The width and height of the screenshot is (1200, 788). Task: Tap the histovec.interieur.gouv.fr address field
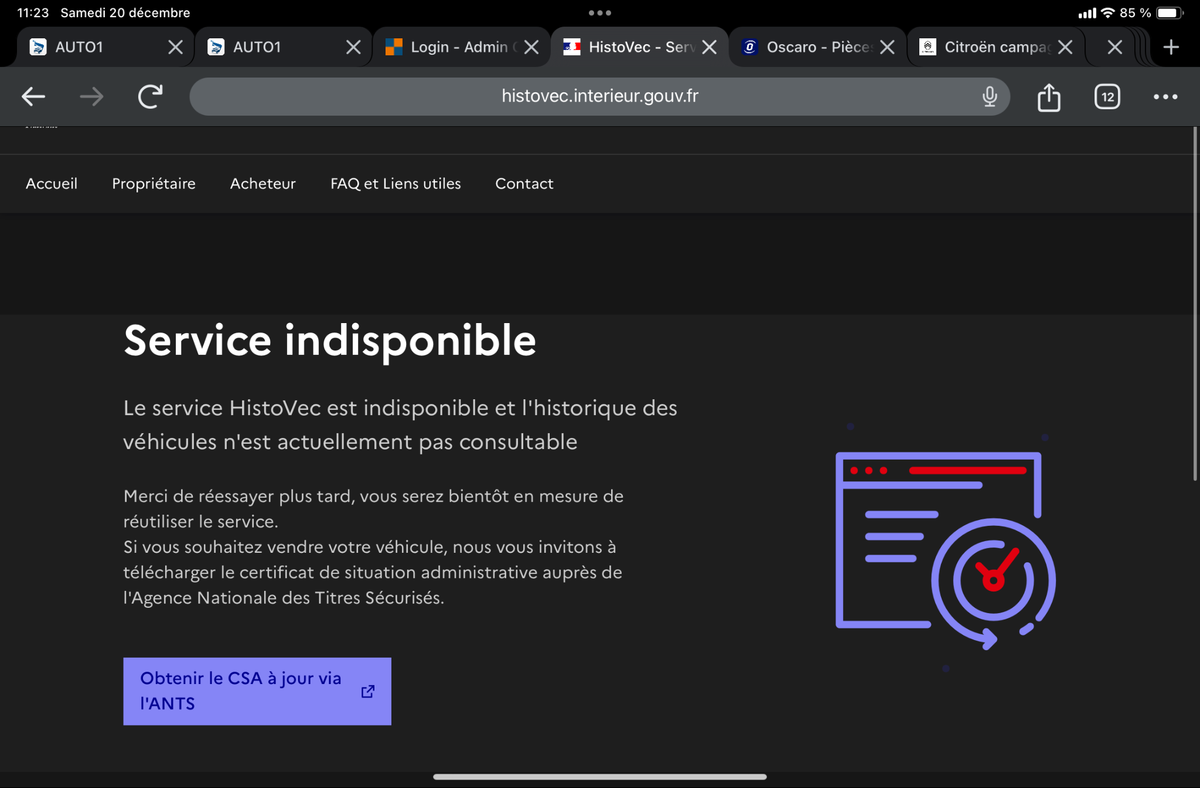click(600, 97)
